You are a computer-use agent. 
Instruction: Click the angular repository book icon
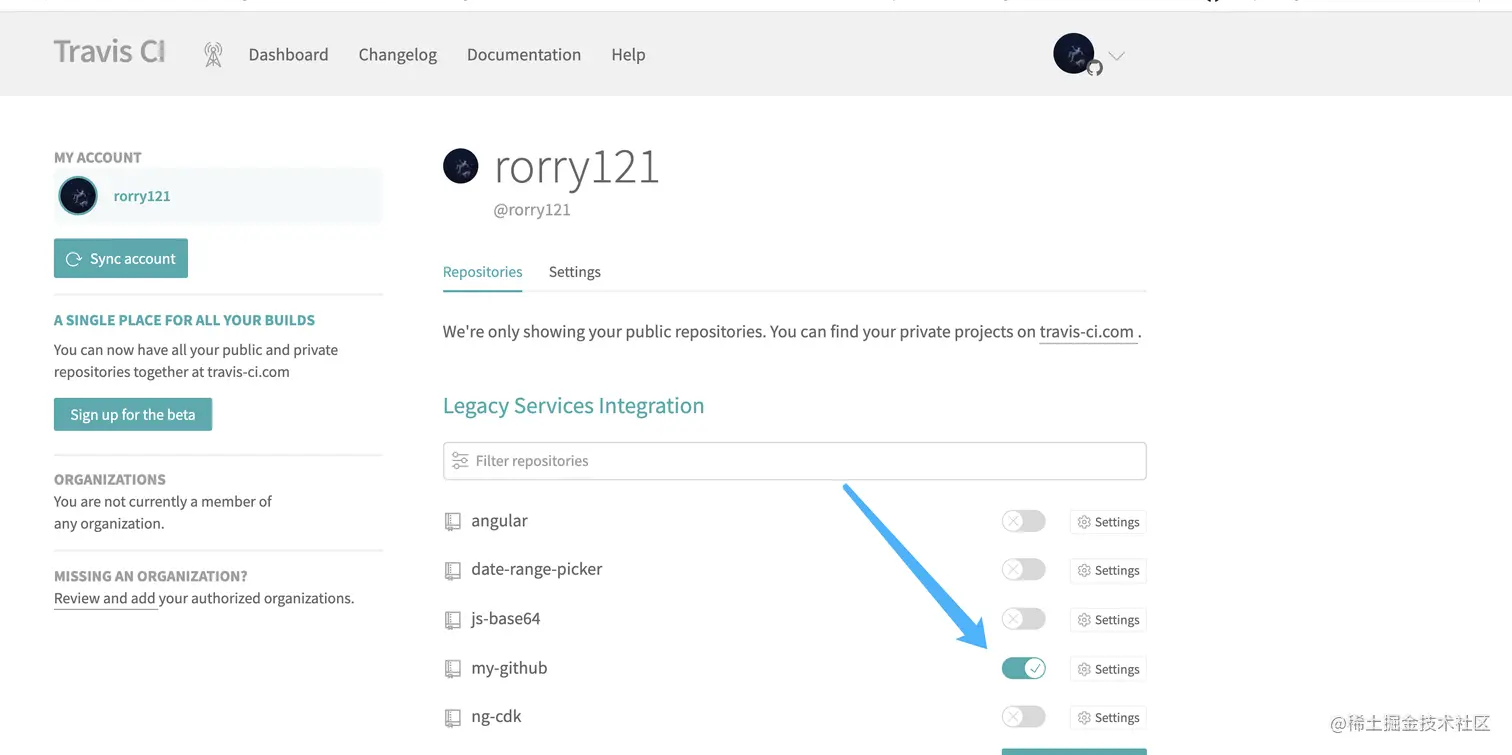pyautogui.click(x=453, y=521)
